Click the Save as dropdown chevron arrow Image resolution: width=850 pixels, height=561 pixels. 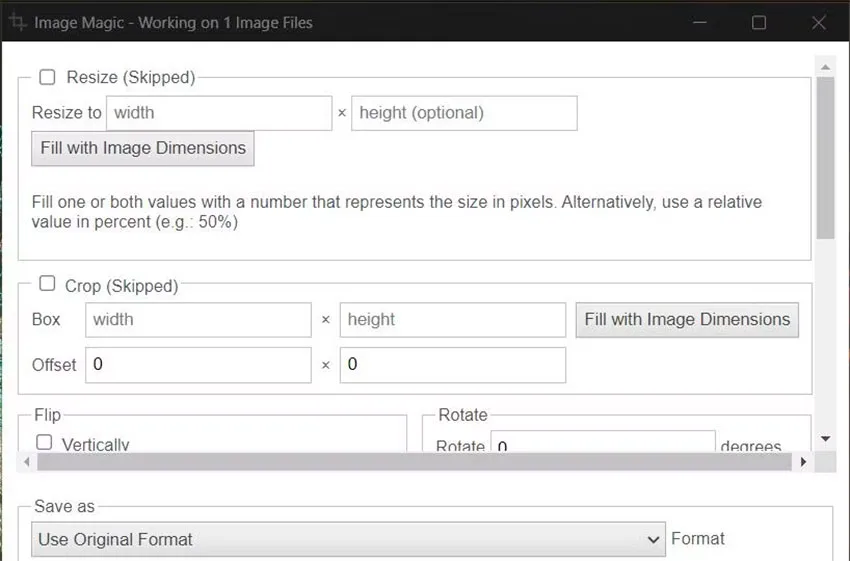[x=653, y=540]
